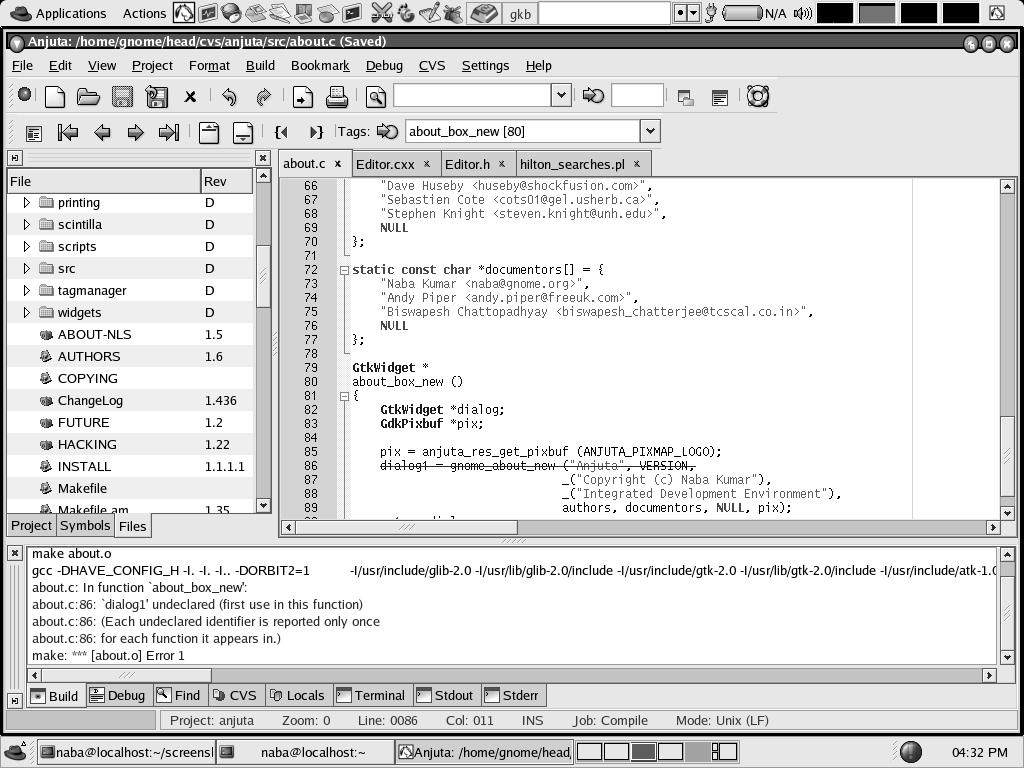Click the Save file floppy icon
1024x768 pixels.
pos(122,97)
